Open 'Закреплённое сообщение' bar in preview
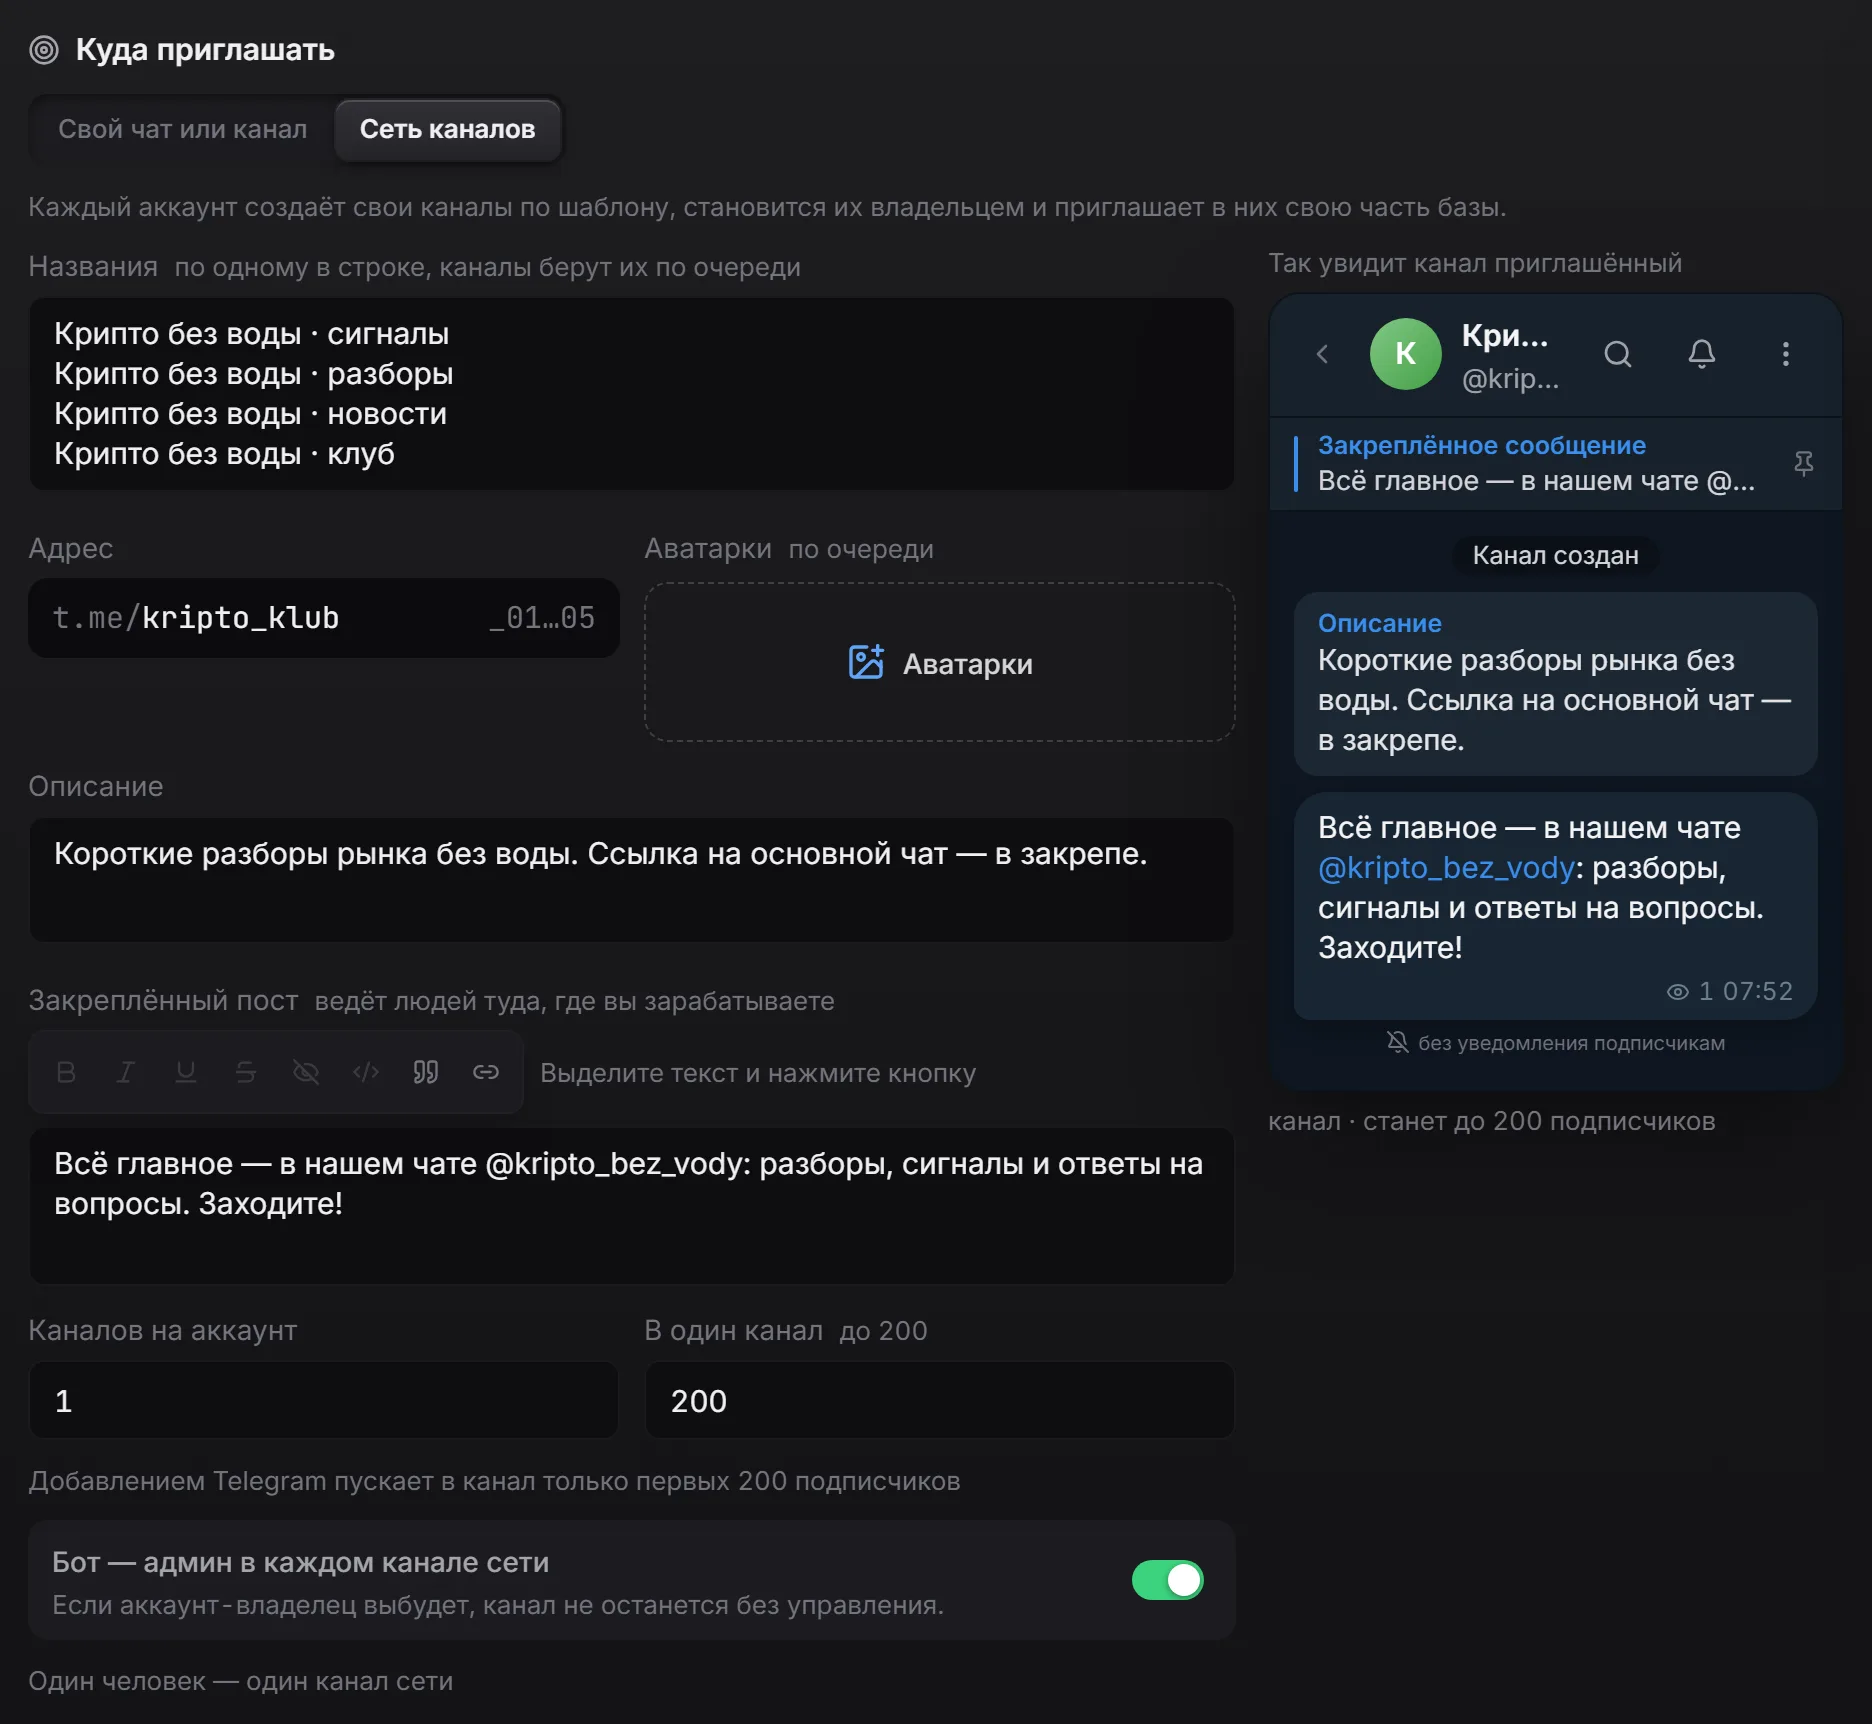Screen dimensions: 1872x1724 [x=1555, y=463]
